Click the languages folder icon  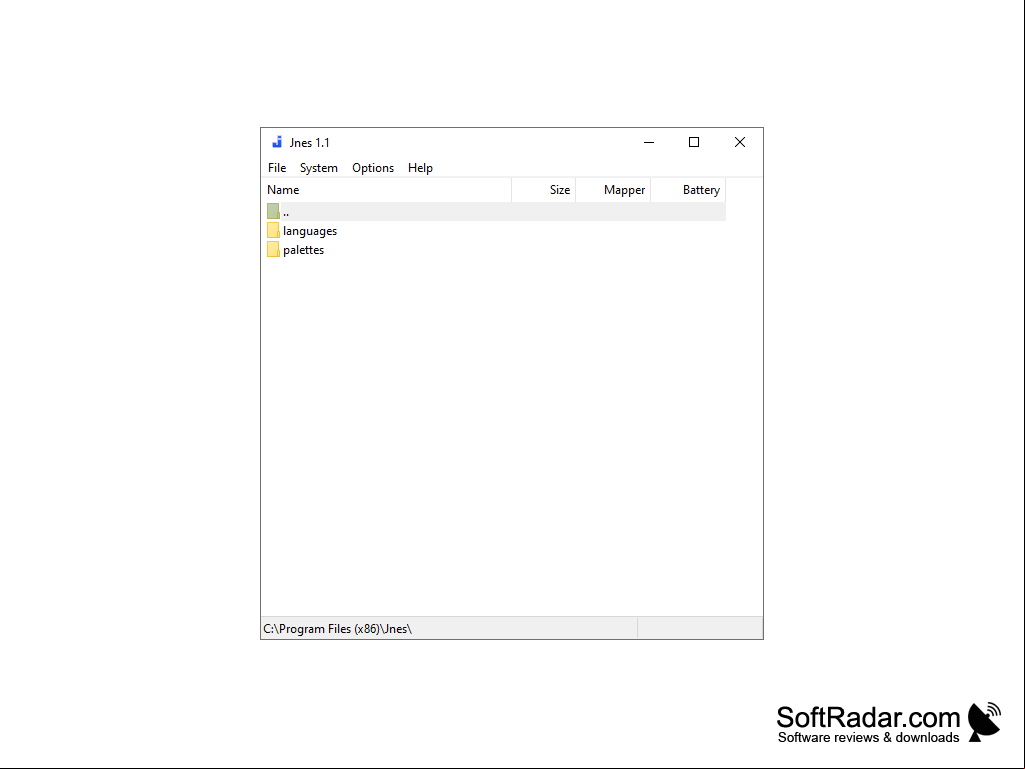tap(273, 230)
